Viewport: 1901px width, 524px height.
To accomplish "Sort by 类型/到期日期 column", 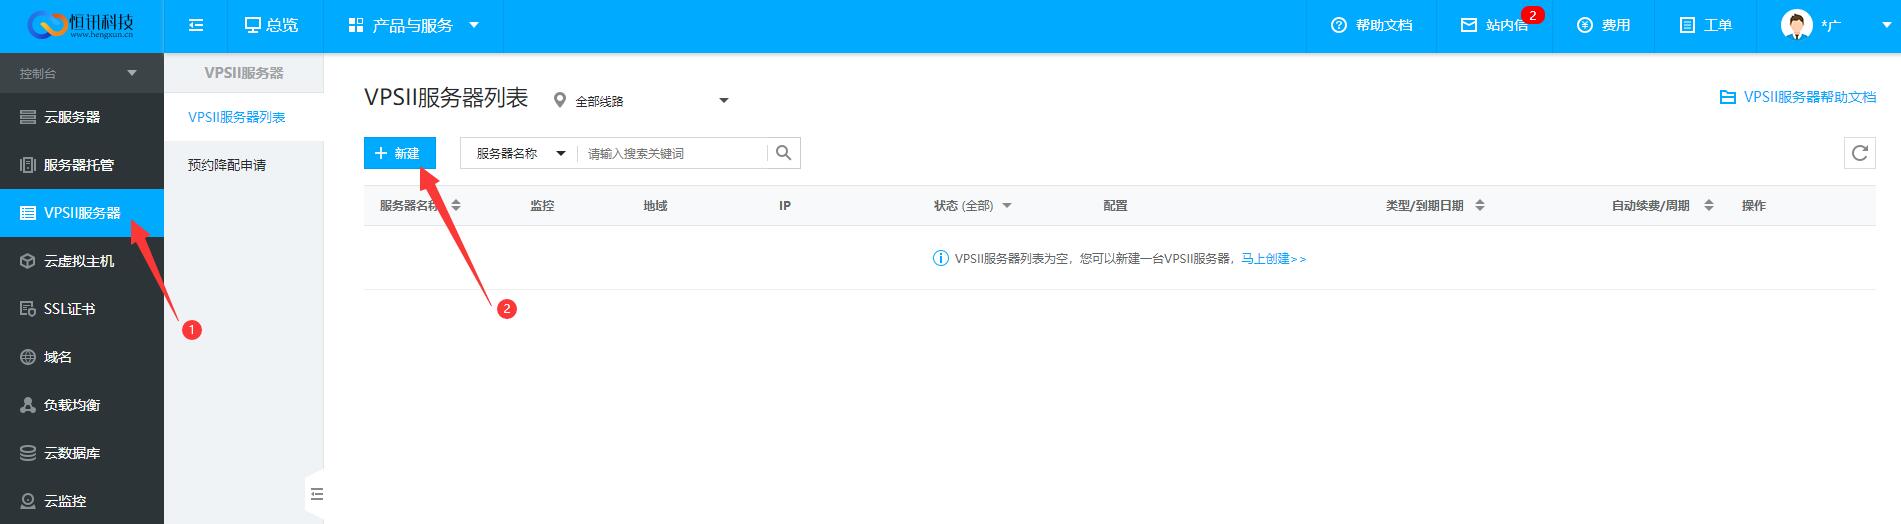I will click(1434, 206).
